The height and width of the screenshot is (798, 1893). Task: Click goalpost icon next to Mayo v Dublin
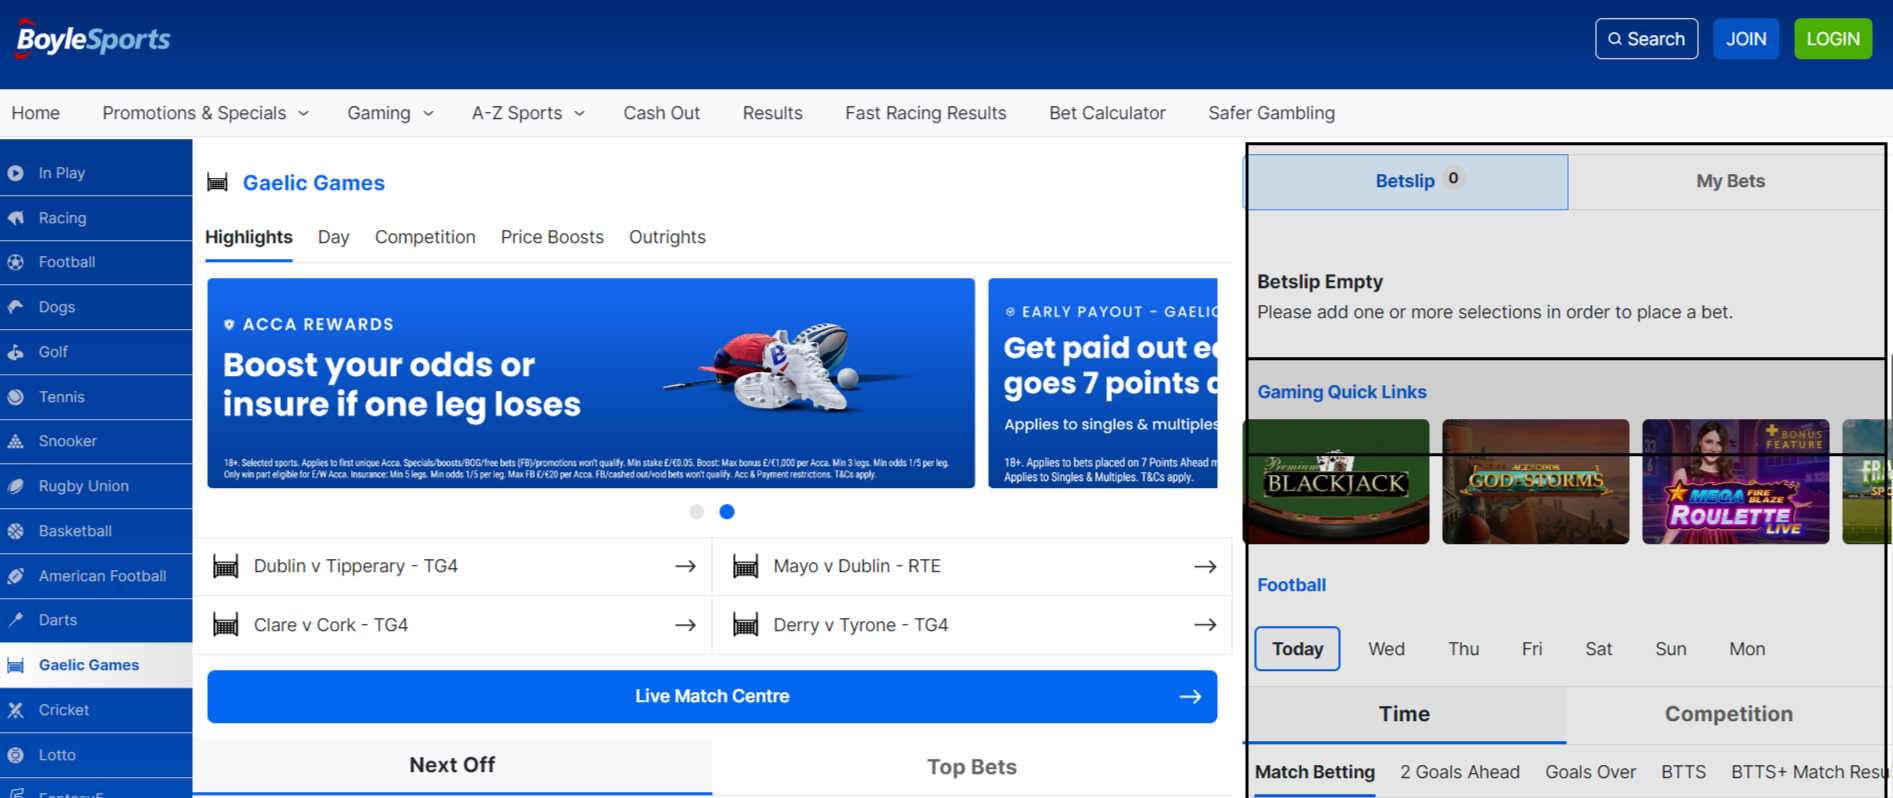tap(746, 566)
